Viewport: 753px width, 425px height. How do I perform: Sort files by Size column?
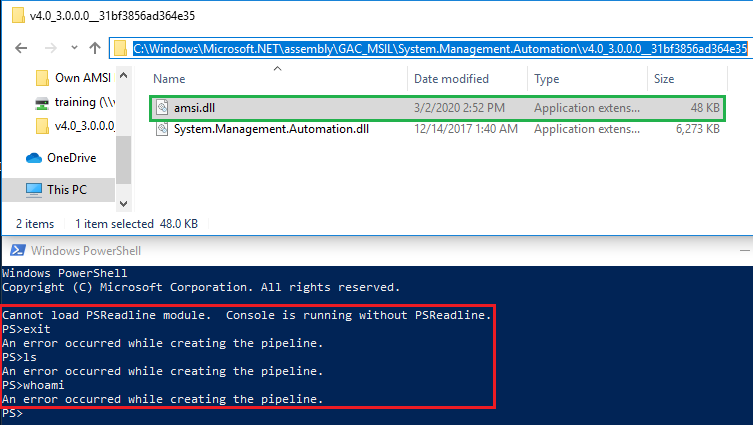(664, 78)
